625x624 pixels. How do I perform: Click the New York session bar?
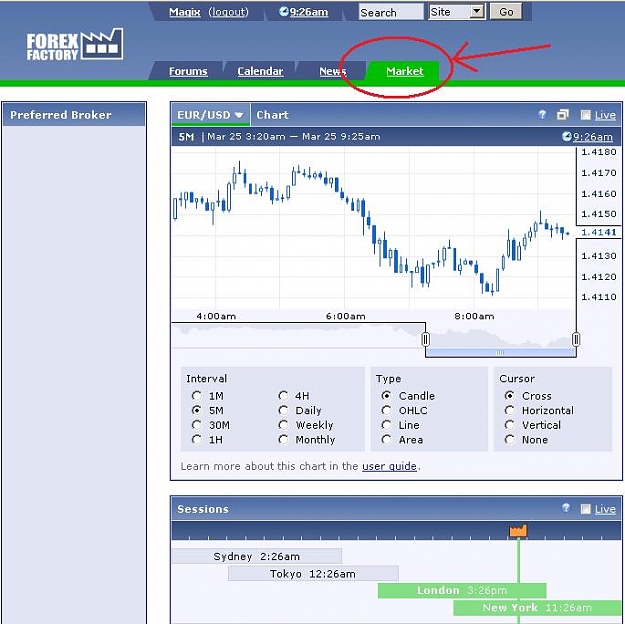coord(538,608)
